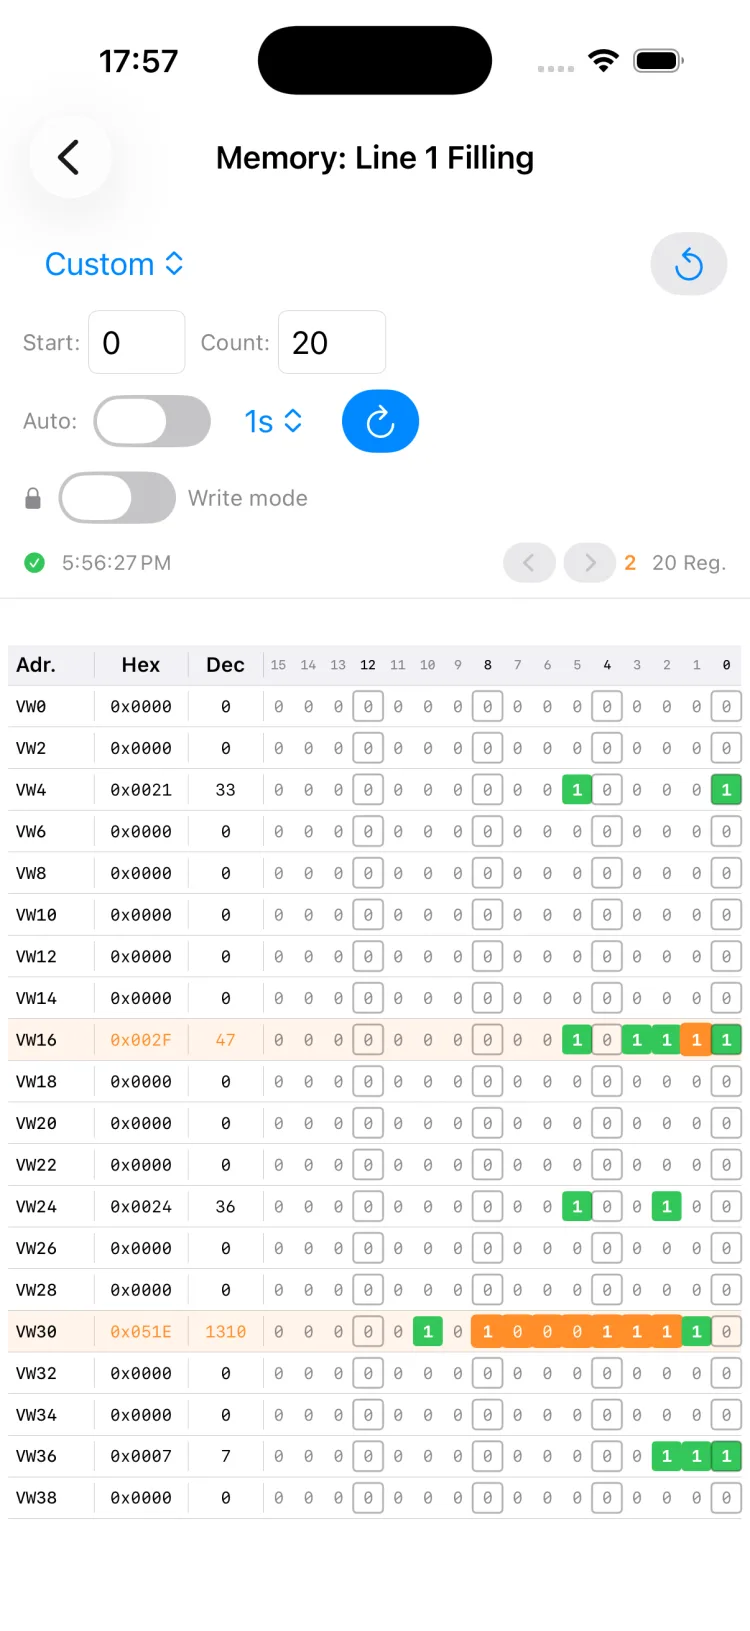
Task: Toggle the Auto refresh switch
Action: (x=152, y=421)
